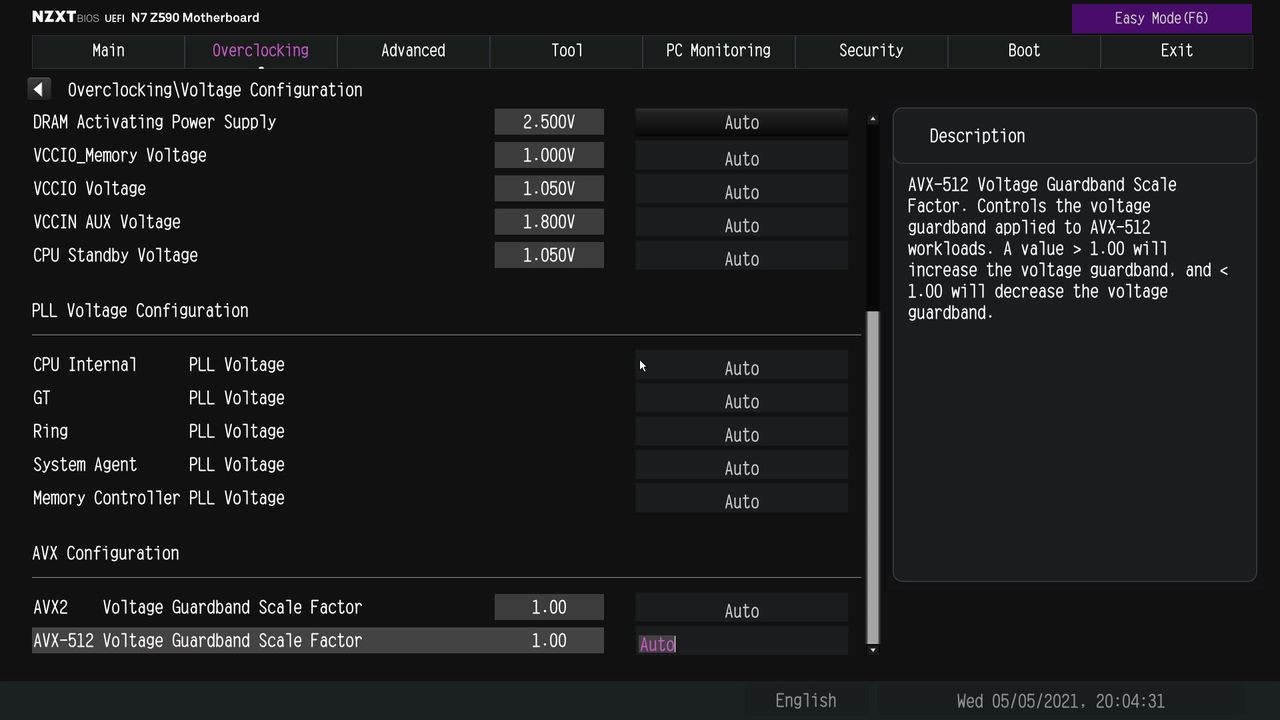Viewport: 1280px width, 720px height.
Task: Select the Ring PLL Voltage row
Action: tap(159, 431)
